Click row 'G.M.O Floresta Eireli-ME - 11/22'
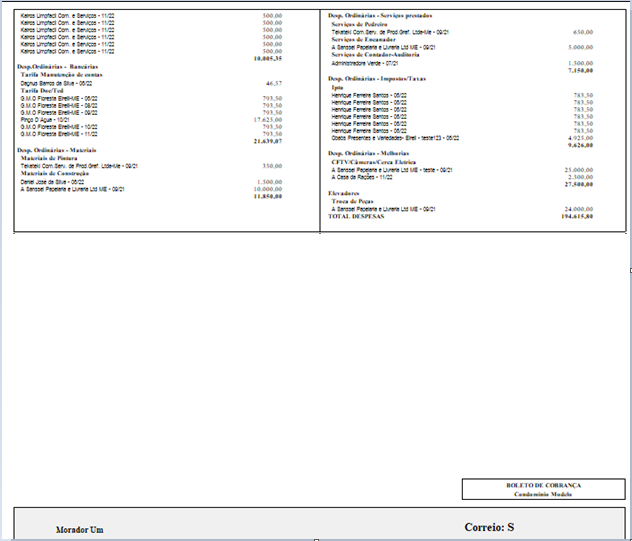Viewport: 632px width, 541px height. (x=59, y=134)
